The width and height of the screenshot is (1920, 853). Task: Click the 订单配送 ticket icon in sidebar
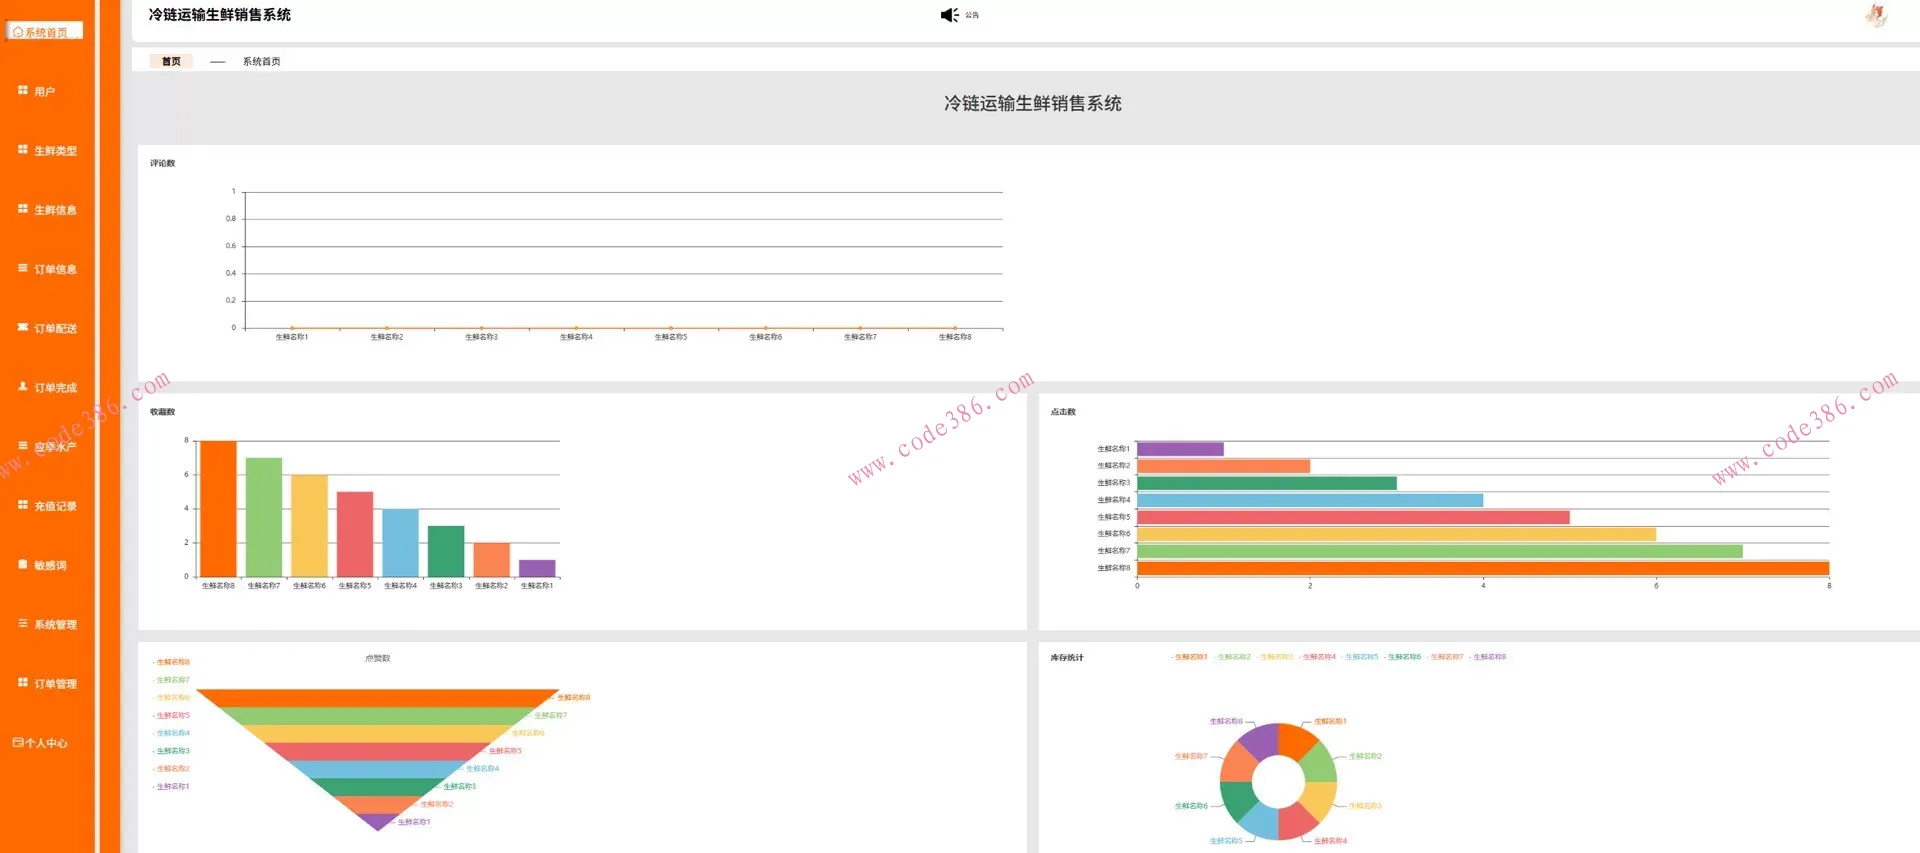(23, 328)
